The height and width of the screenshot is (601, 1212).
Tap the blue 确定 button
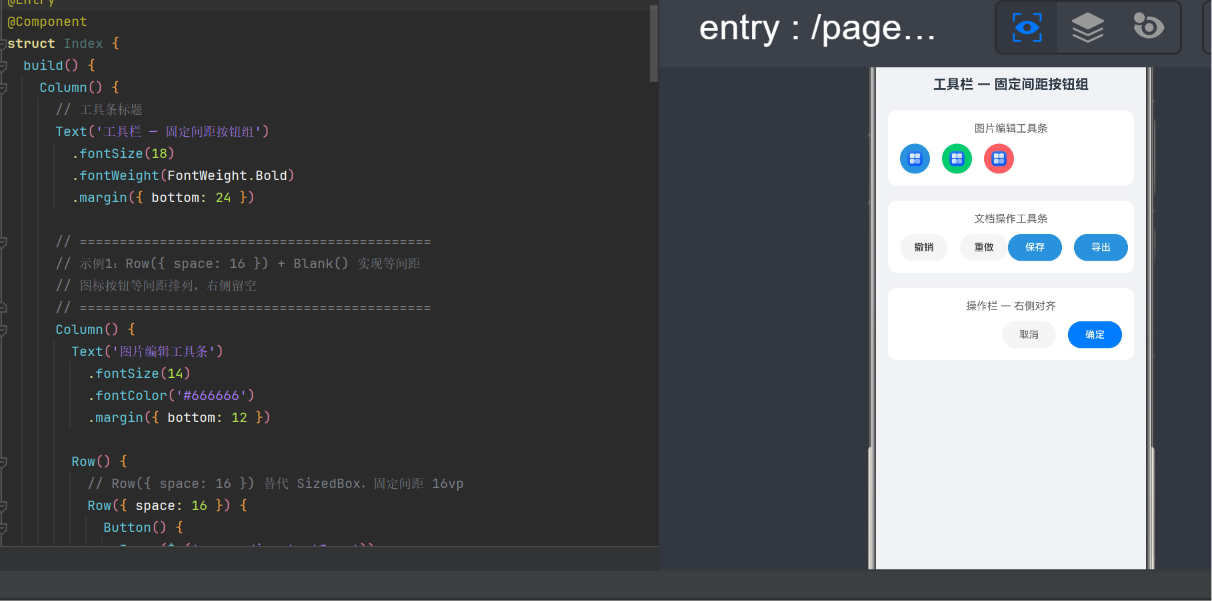(x=1095, y=334)
